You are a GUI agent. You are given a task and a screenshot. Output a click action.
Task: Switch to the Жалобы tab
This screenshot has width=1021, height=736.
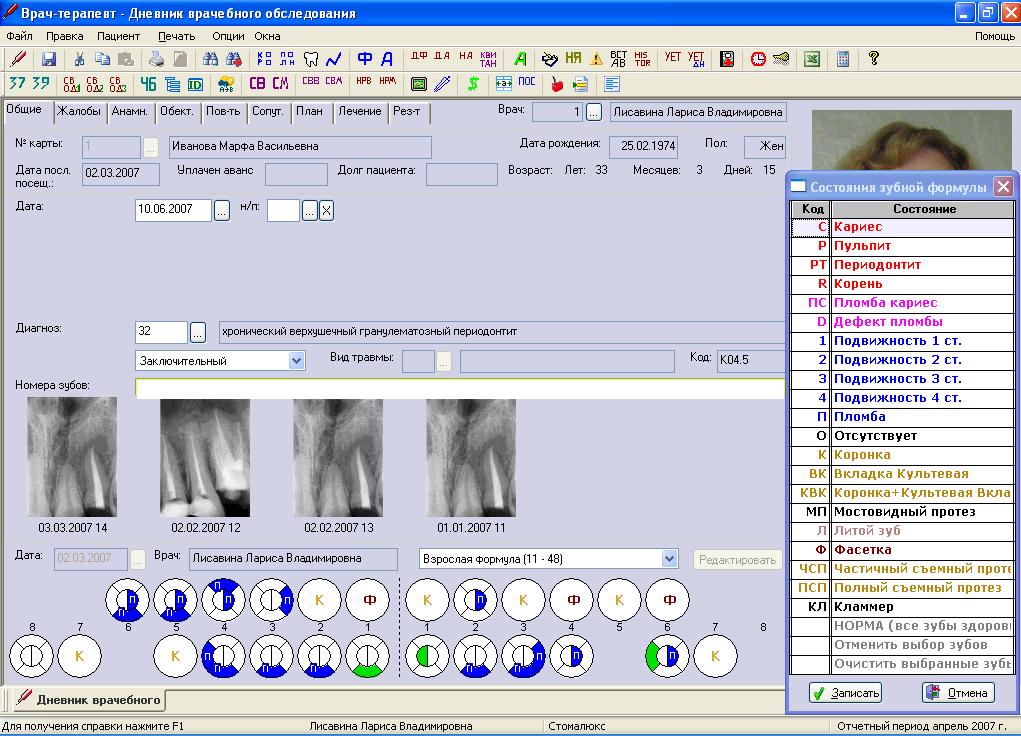(79, 111)
